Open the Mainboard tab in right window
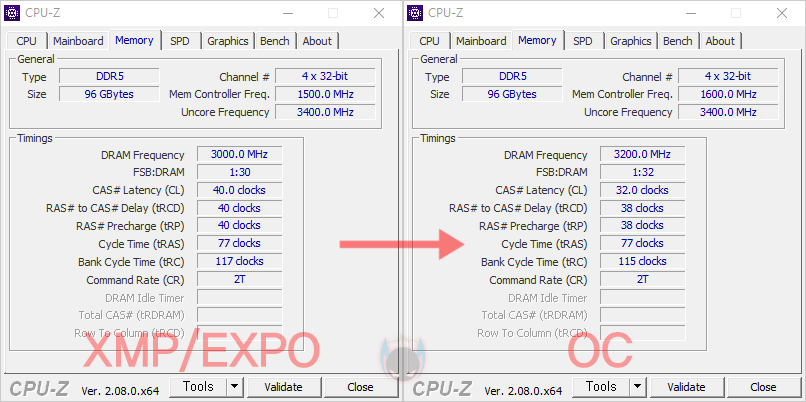 [481, 41]
